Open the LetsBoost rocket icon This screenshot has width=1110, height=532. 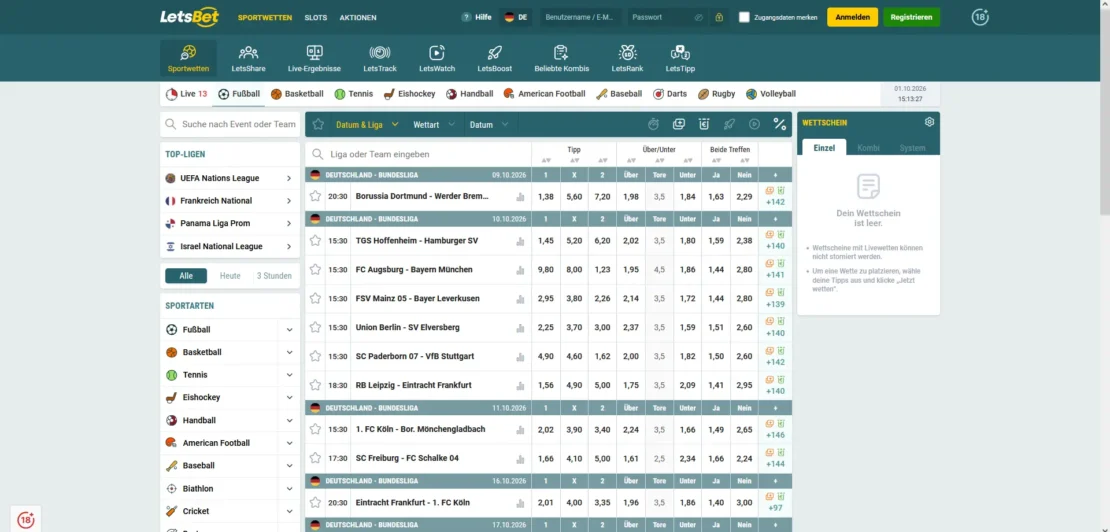[494, 52]
